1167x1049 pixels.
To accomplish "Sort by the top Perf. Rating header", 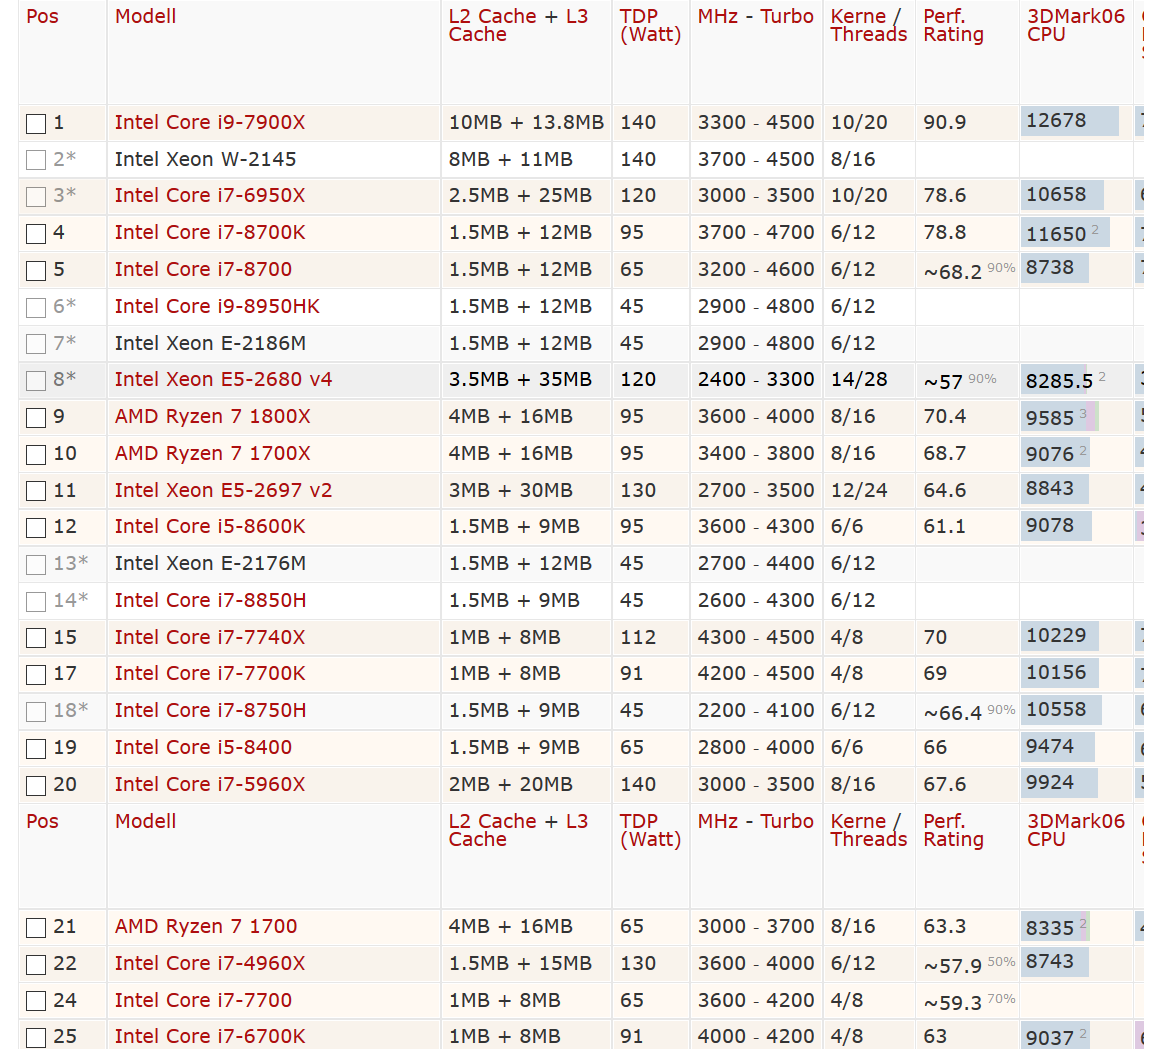I will pyautogui.click(x=953, y=25).
